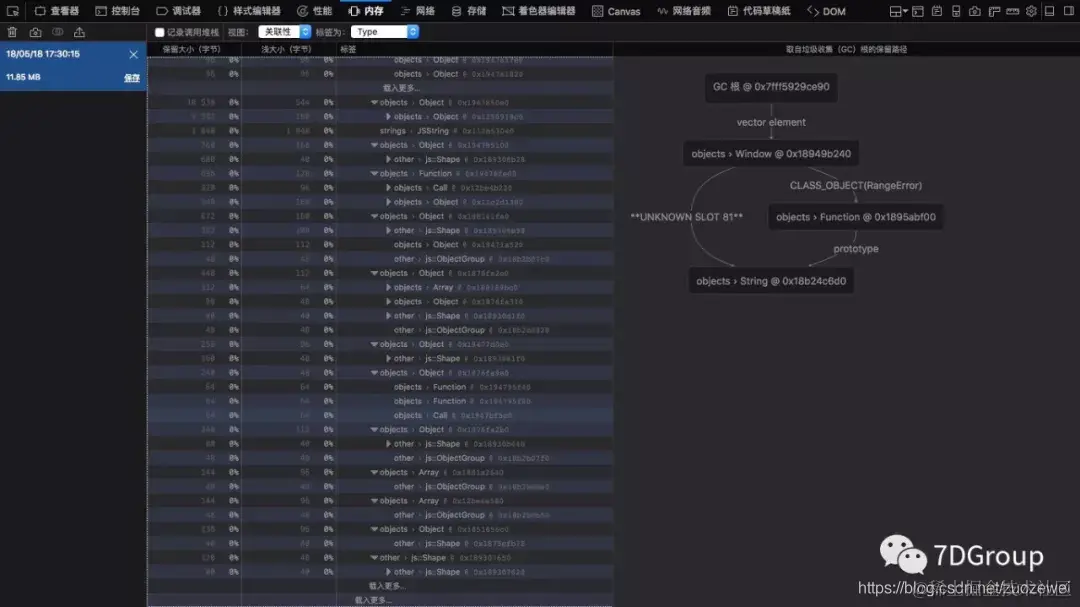This screenshot has height=607, width=1080.
Task: Toggle the rulers icon
Action: [994, 11]
